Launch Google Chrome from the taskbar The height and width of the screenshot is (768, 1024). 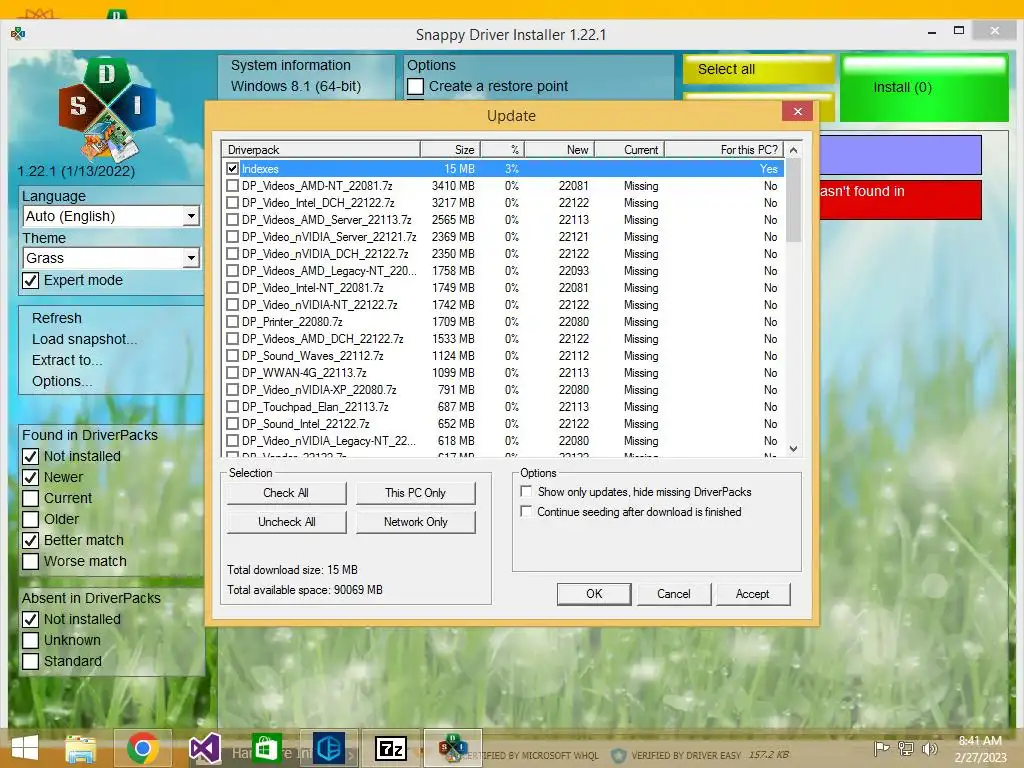tap(142, 748)
